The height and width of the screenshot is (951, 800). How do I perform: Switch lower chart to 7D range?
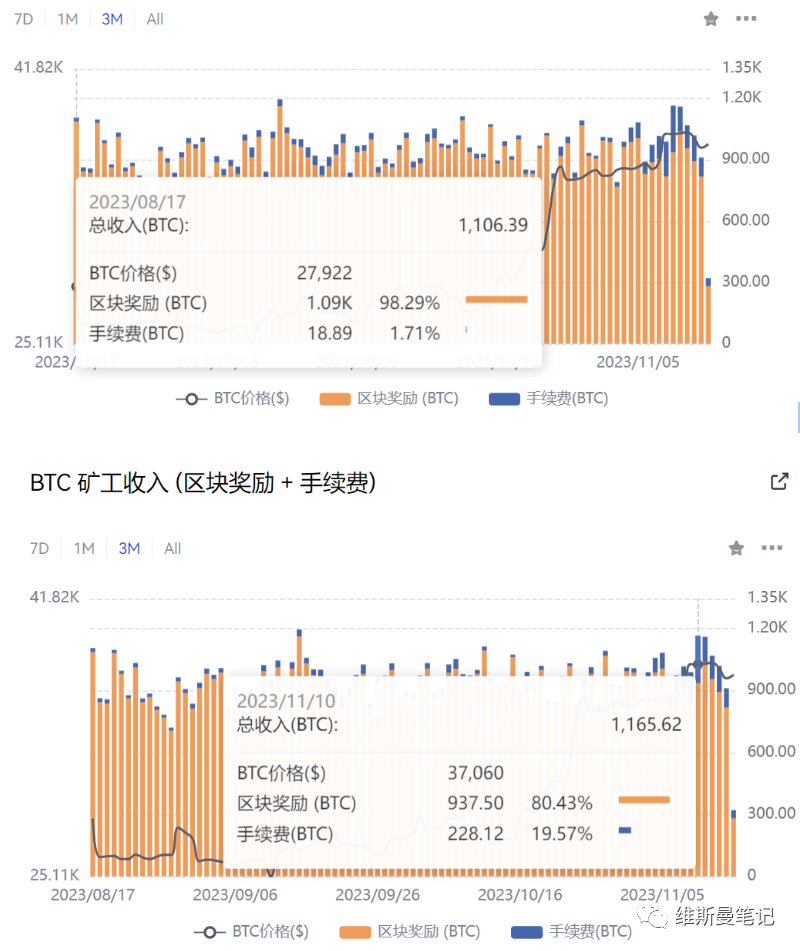[39, 548]
